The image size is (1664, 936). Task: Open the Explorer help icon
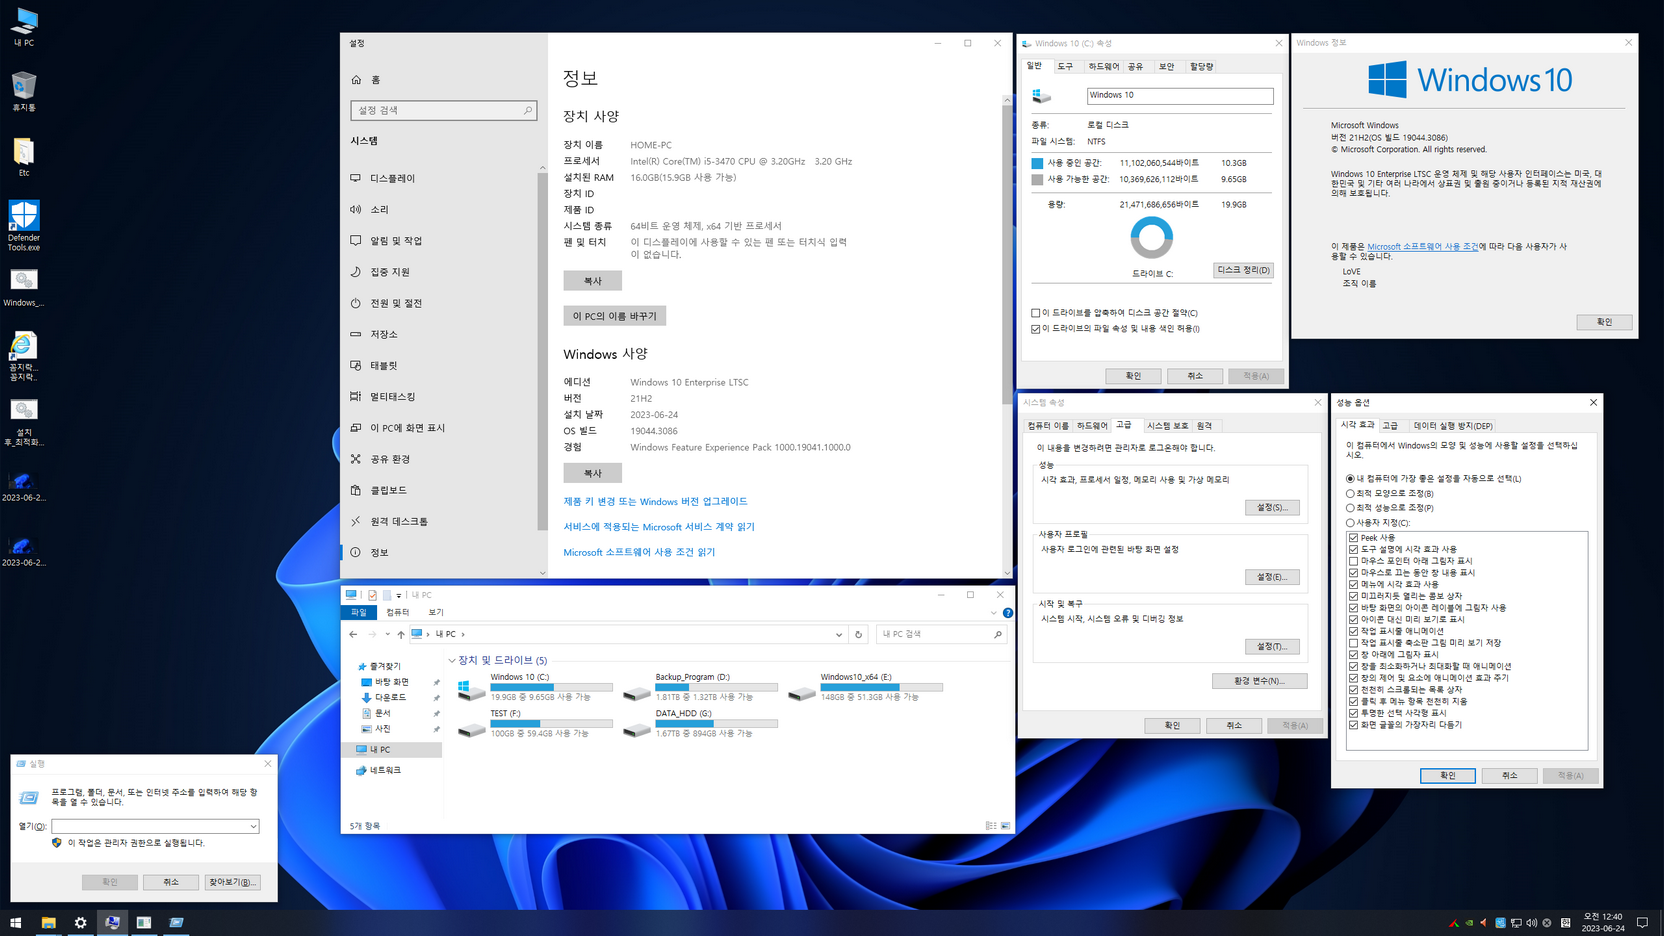tap(1007, 613)
